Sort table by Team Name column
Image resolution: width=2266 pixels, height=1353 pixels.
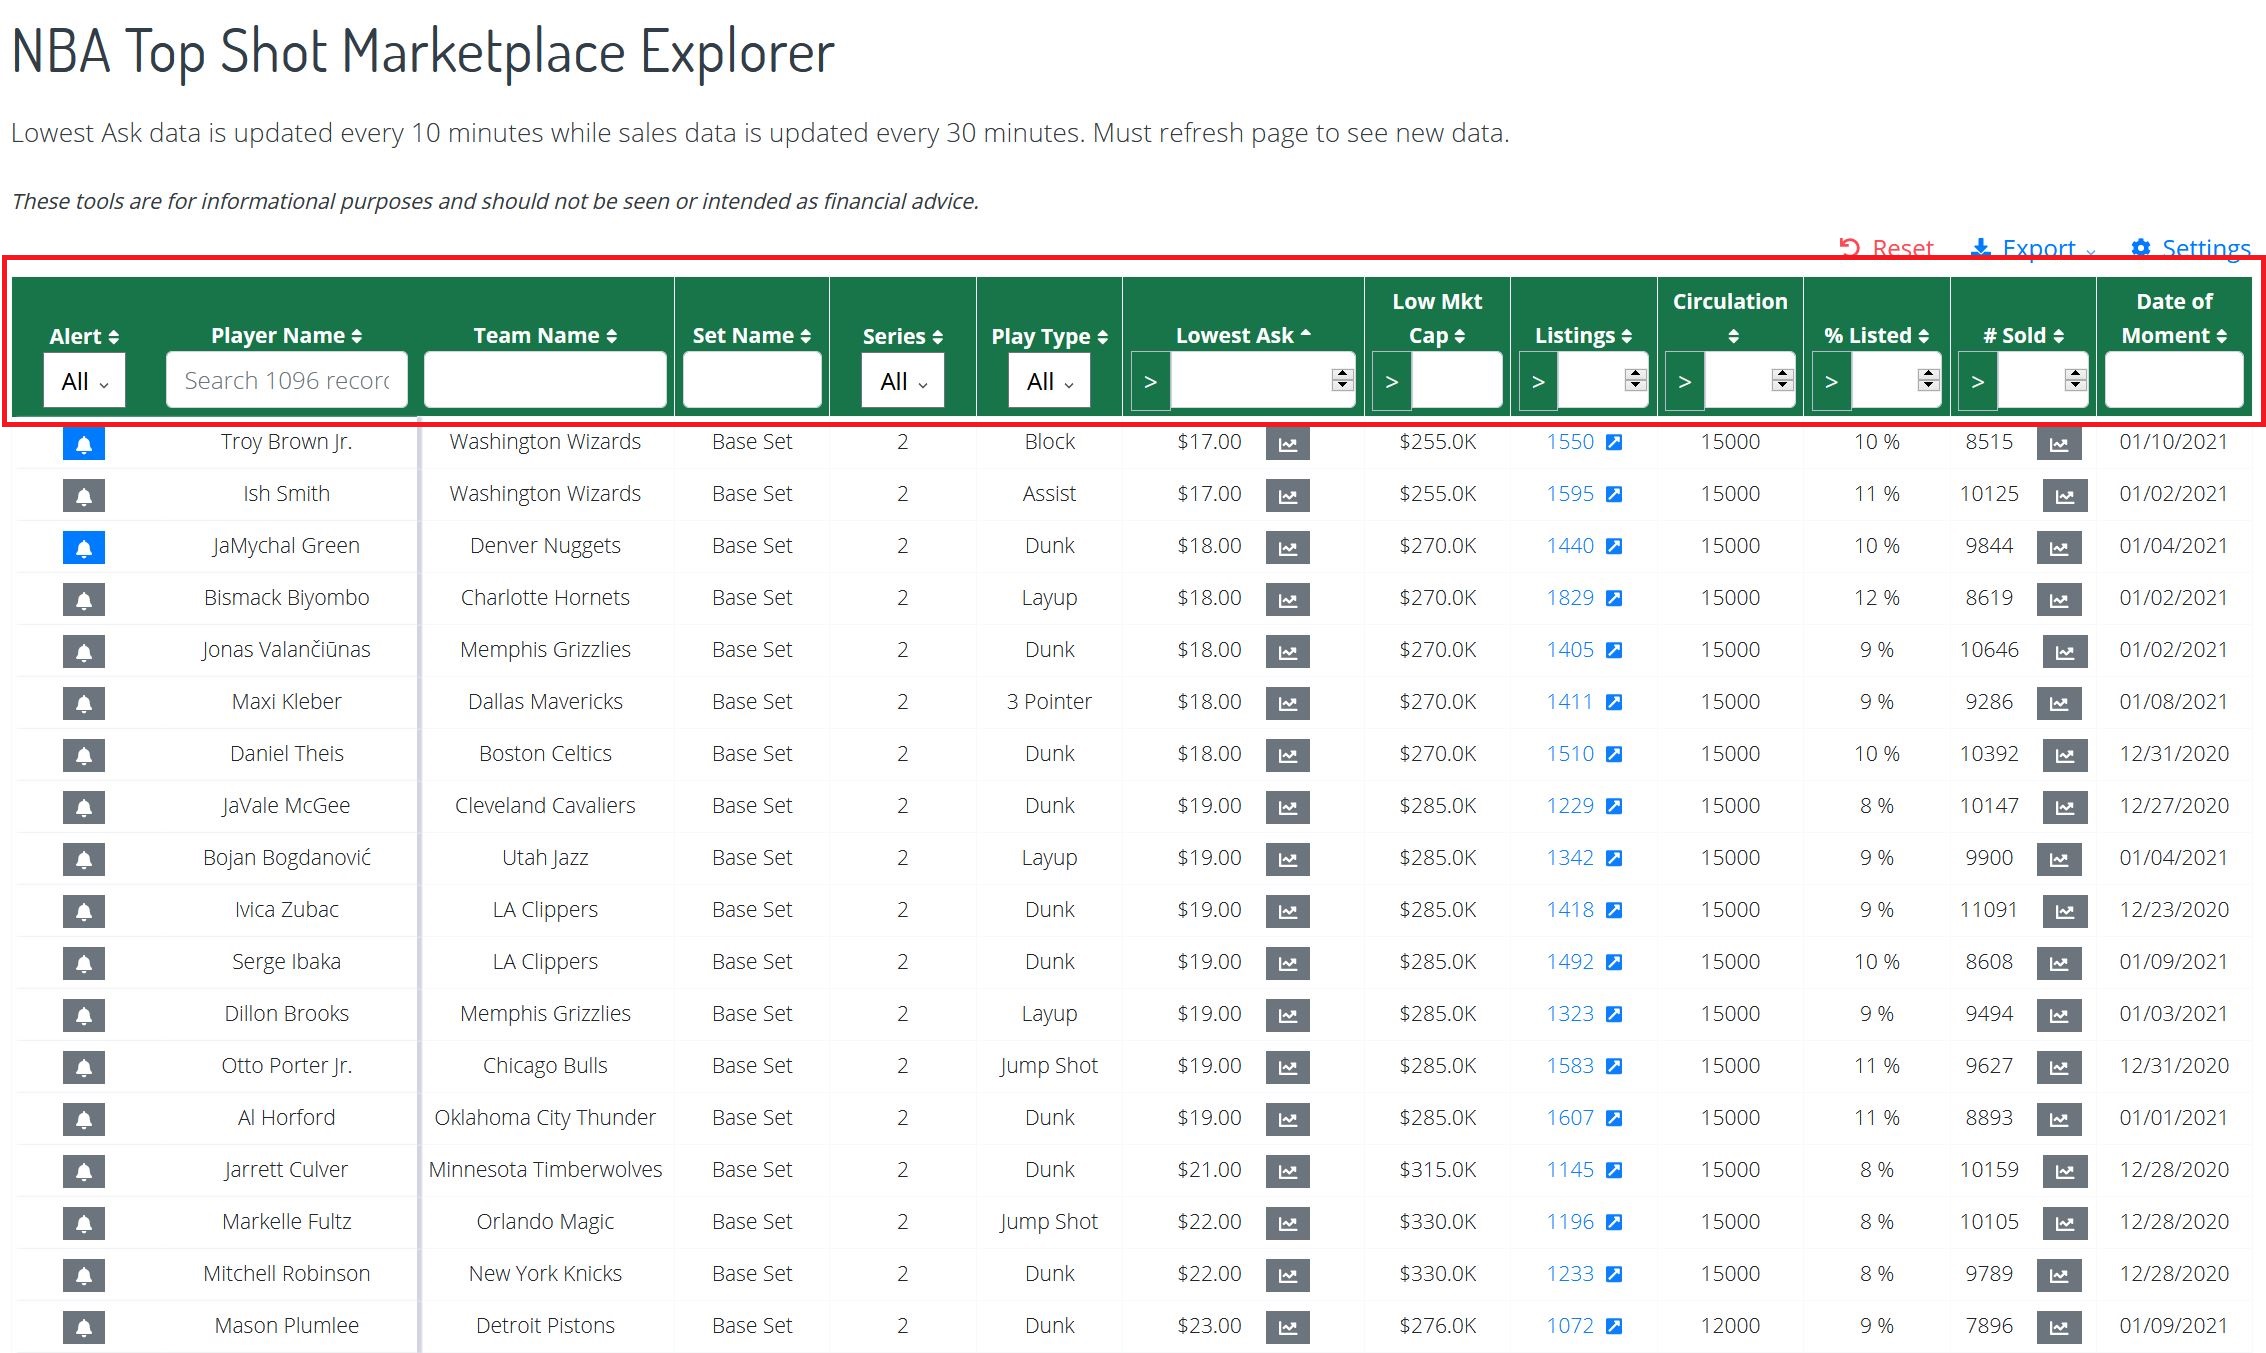pos(545,336)
